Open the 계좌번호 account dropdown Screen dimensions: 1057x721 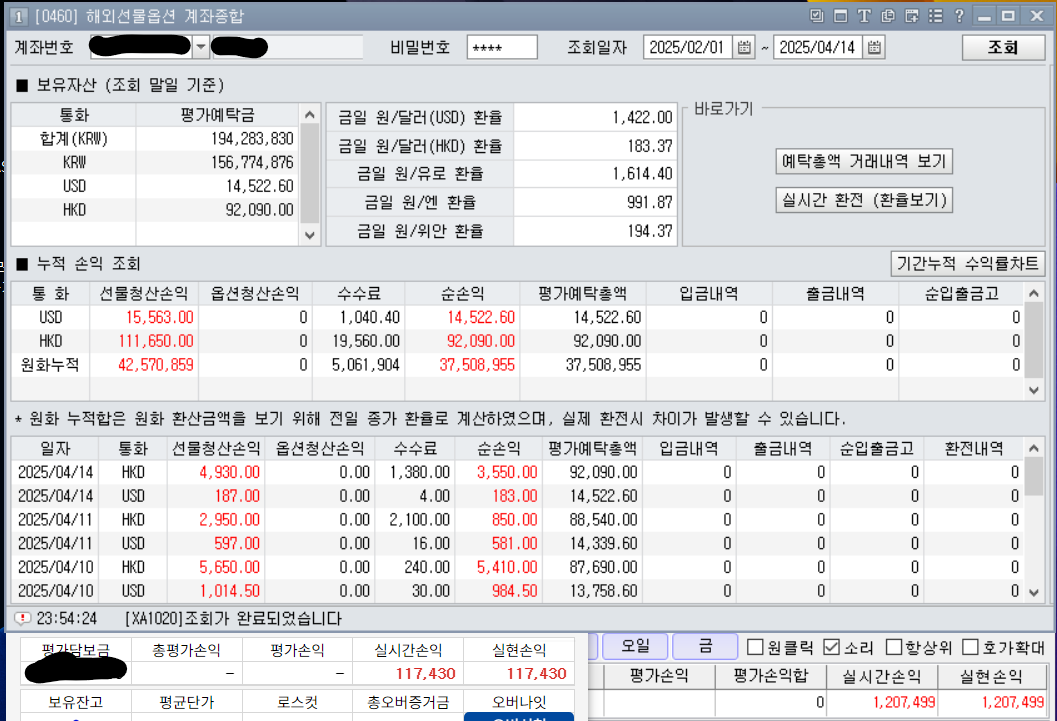[201, 47]
